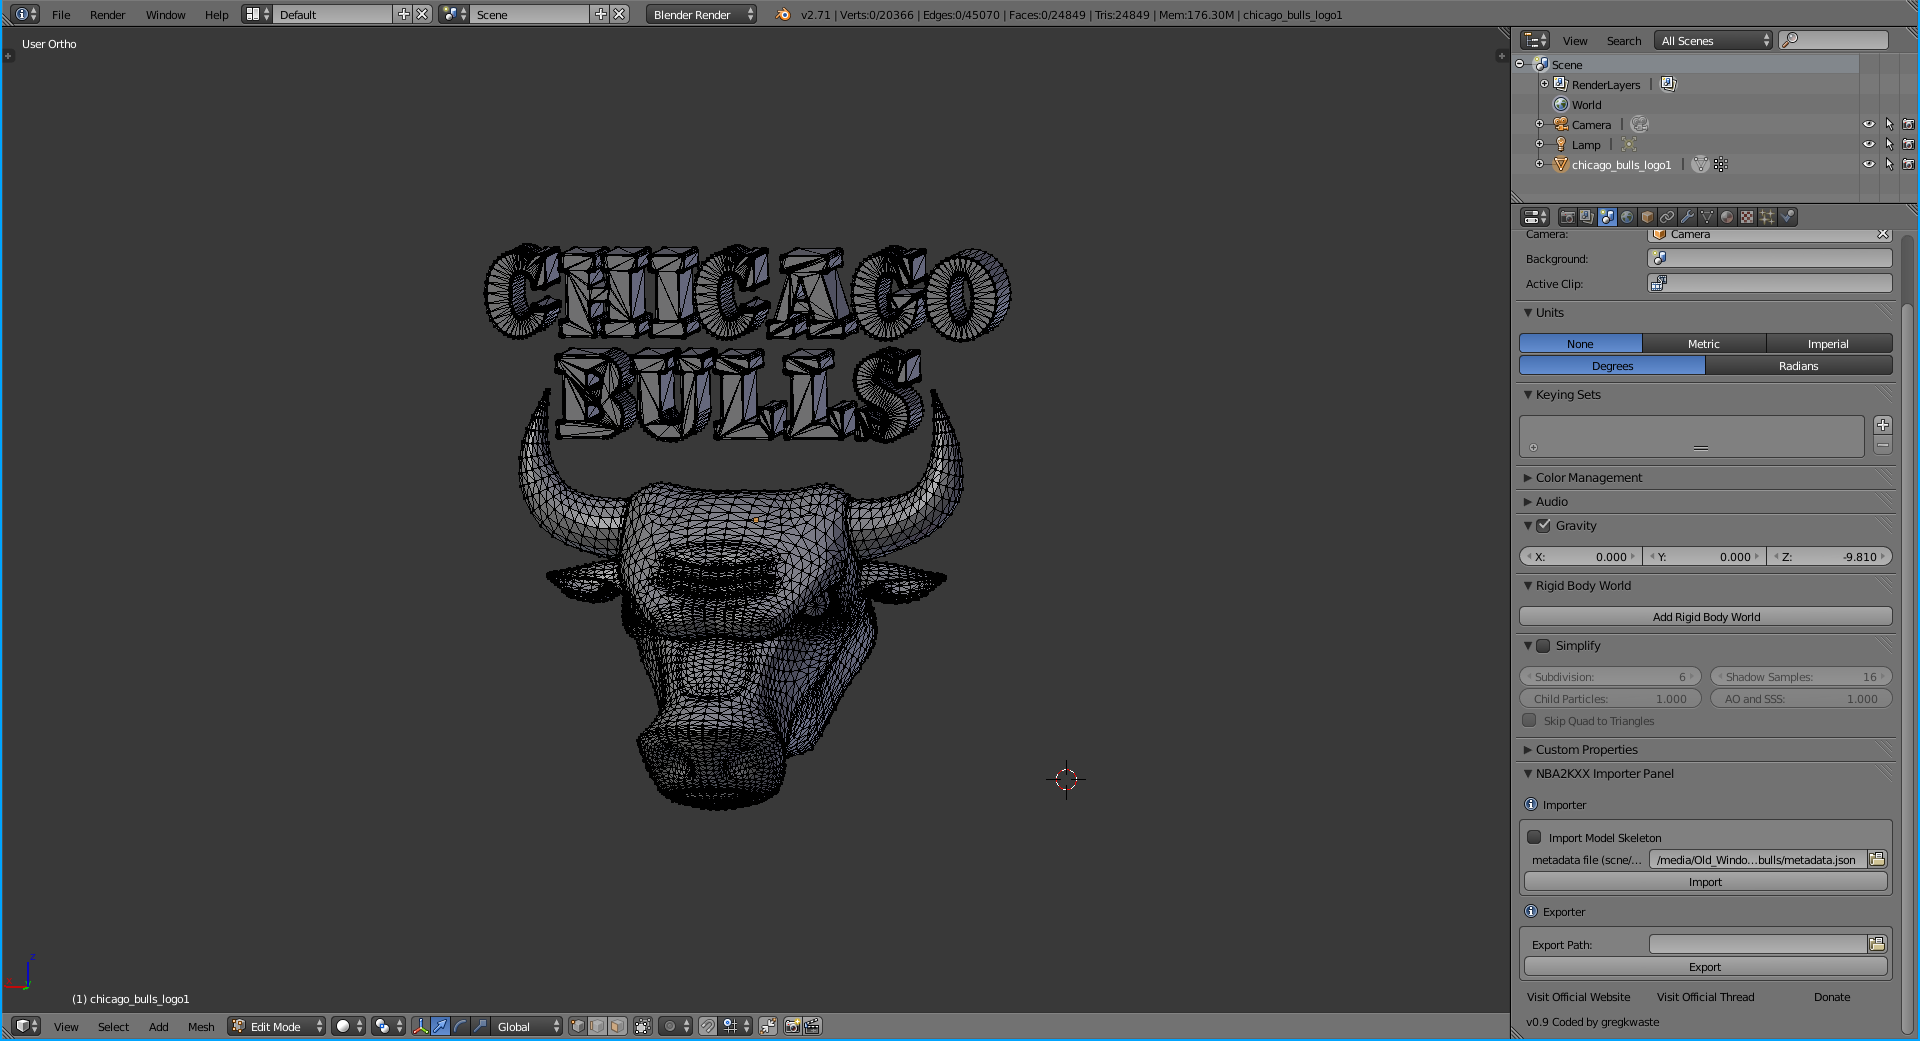Toggle chicago_bulls_logo1 renderability camera icon
Screen dimensions: 1920x1041
(1908, 164)
